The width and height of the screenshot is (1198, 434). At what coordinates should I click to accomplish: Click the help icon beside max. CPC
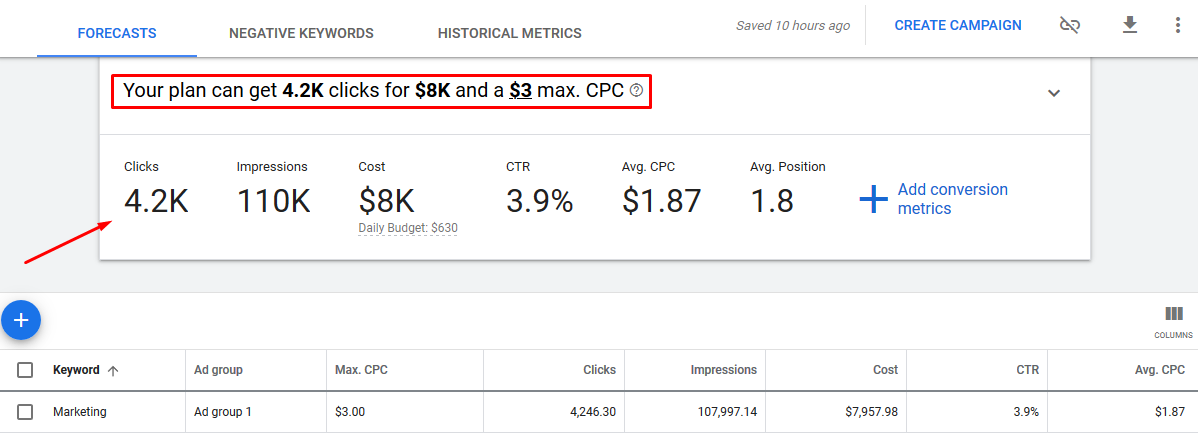(x=636, y=91)
